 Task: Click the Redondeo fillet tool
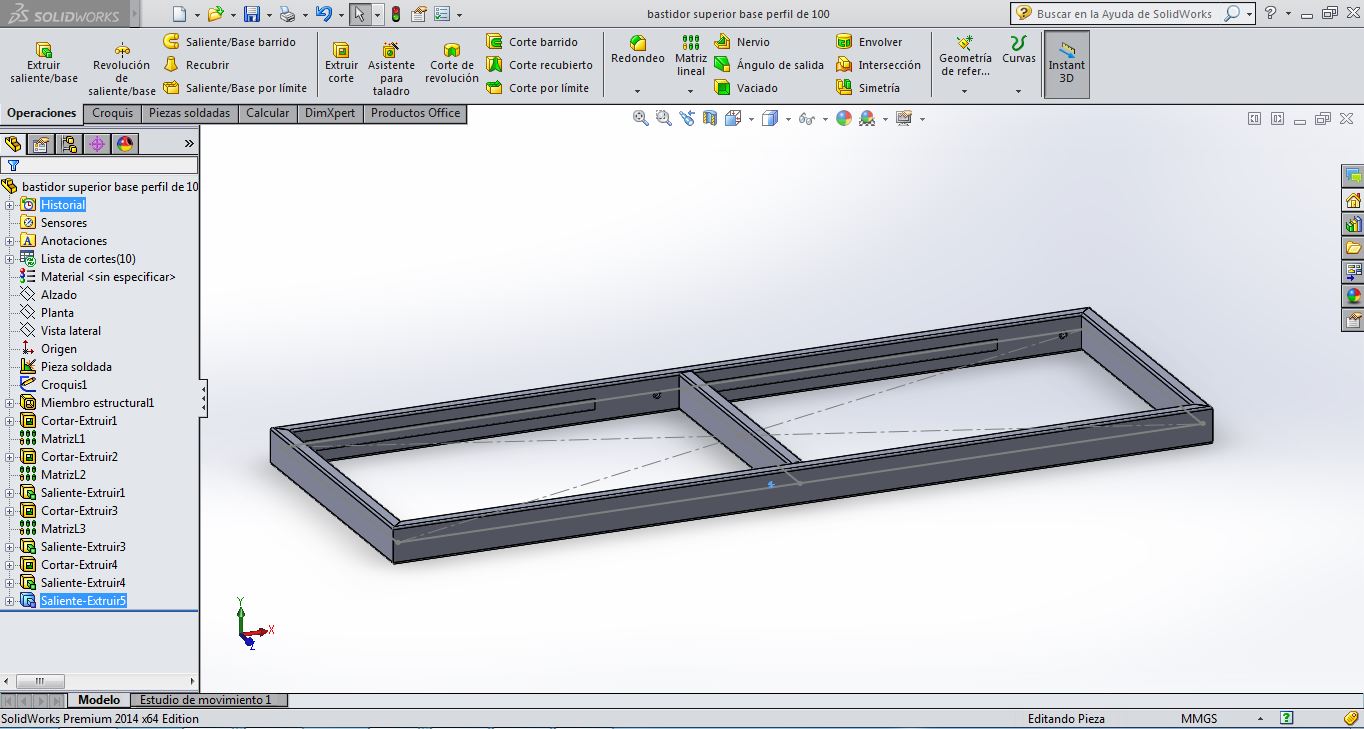638,50
